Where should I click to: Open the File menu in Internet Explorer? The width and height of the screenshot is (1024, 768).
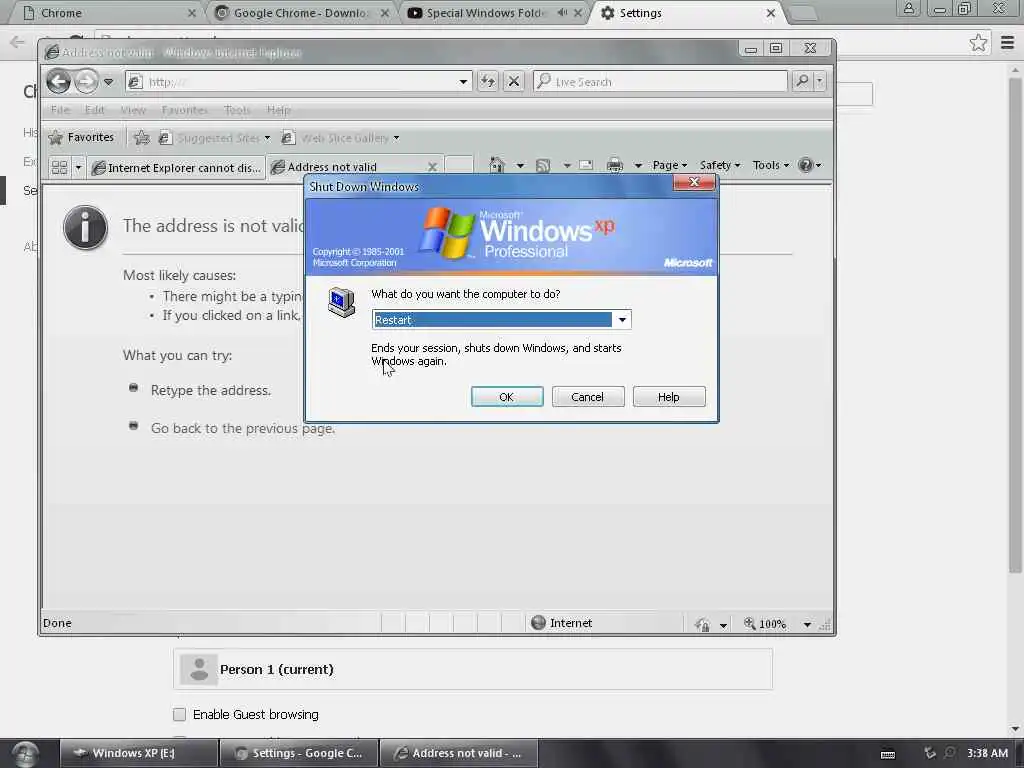59,110
